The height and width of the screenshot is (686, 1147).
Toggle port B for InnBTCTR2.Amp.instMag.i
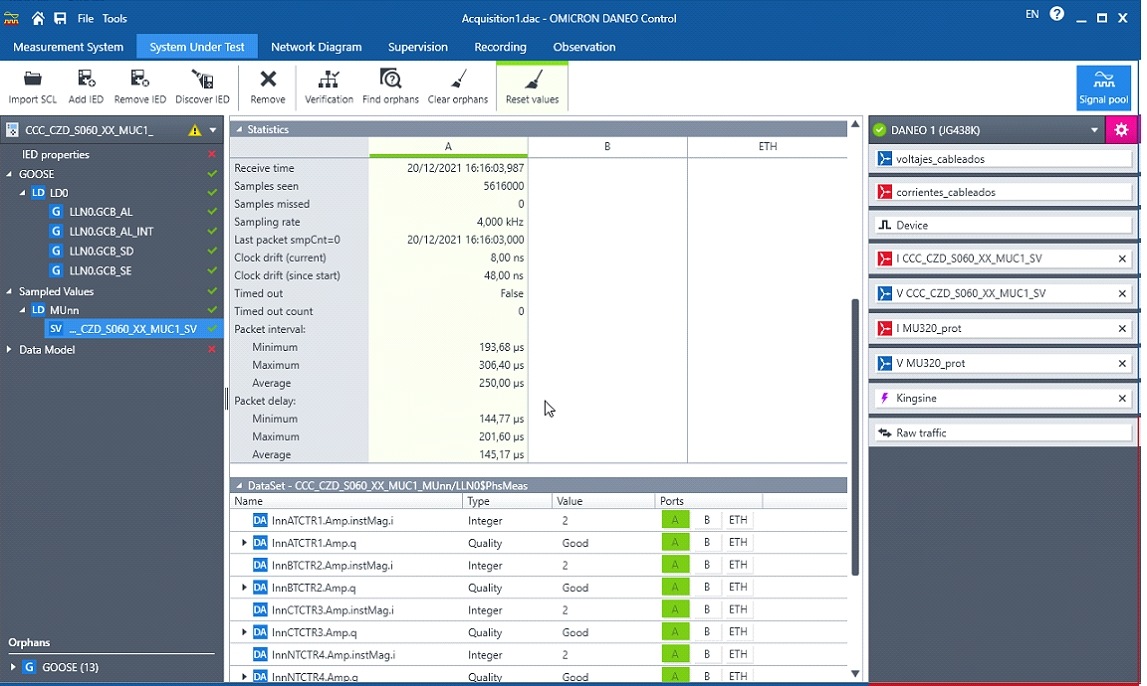tap(707, 565)
